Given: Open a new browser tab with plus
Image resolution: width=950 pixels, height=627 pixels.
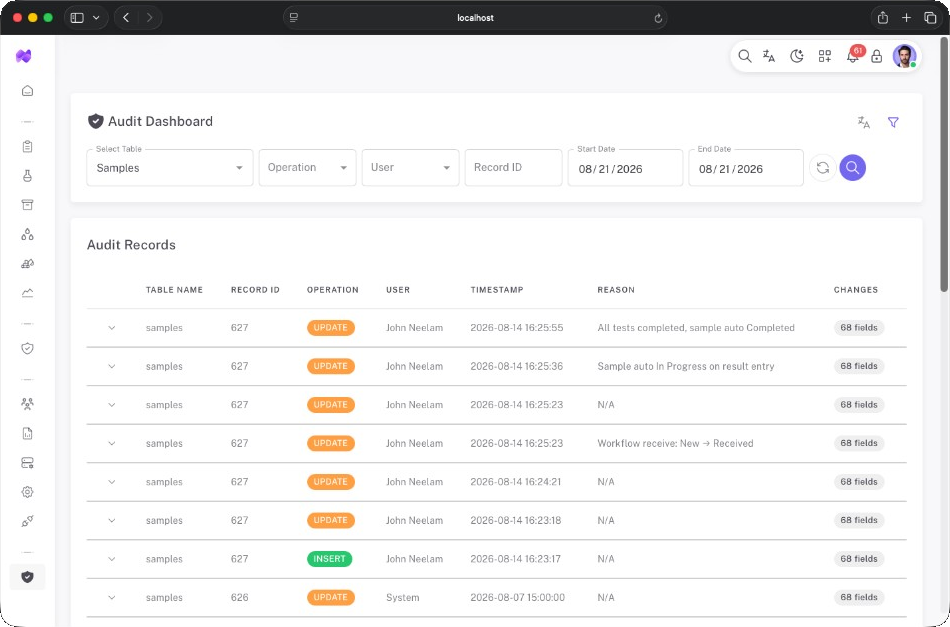Looking at the screenshot, I should point(906,18).
